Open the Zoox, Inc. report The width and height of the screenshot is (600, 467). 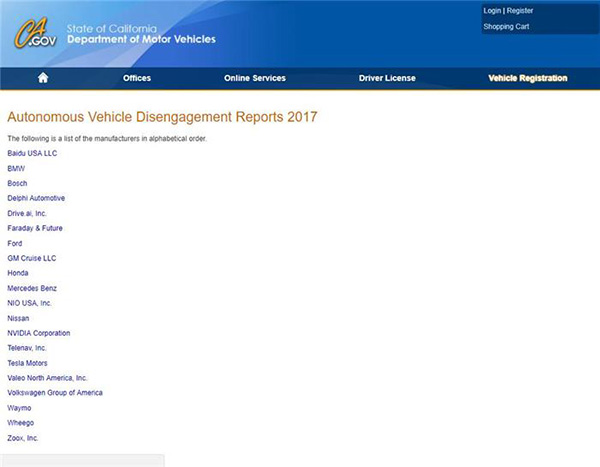tap(23, 438)
